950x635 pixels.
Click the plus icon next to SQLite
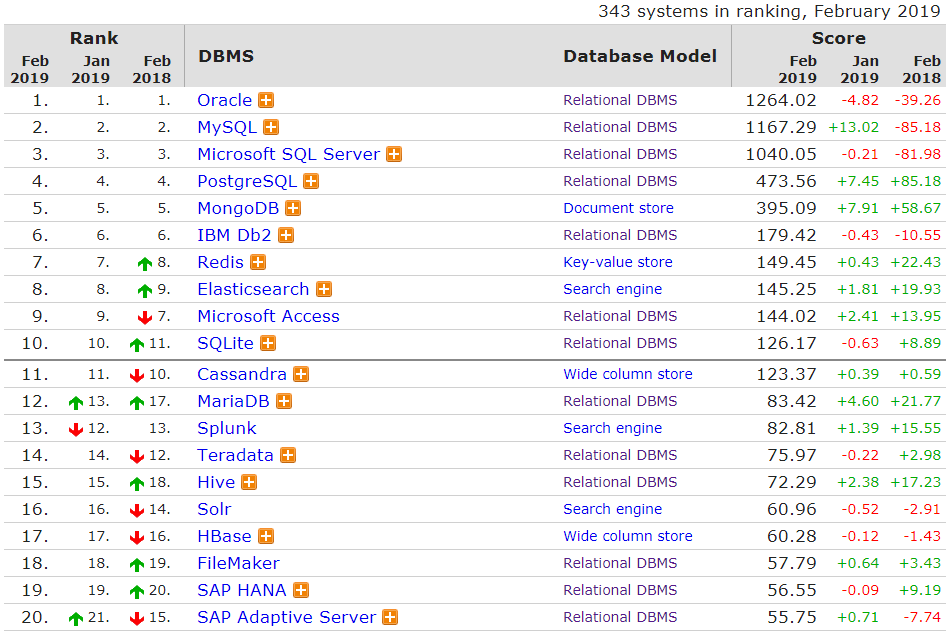pyautogui.click(x=268, y=344)
